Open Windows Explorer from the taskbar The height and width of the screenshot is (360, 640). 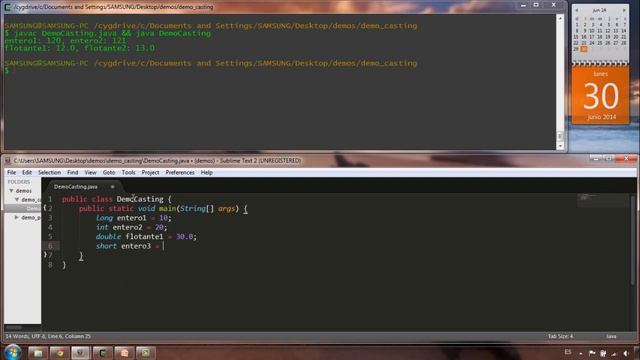pyautogui.click(x=38, y=353)
